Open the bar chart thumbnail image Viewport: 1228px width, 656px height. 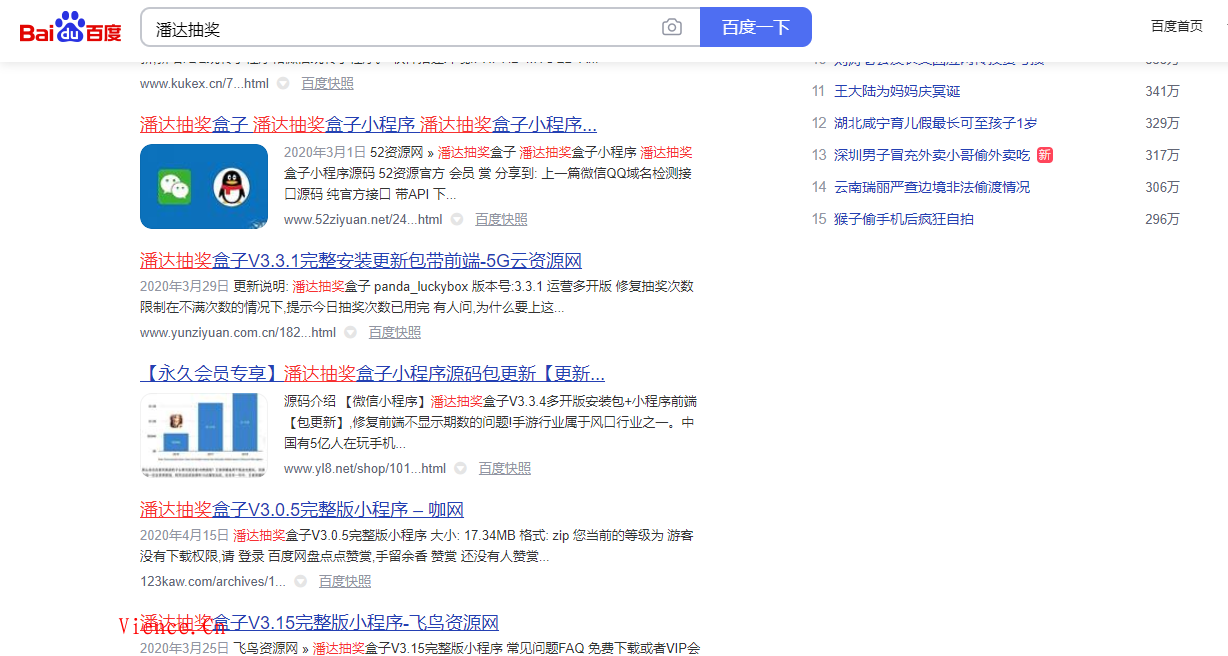click(204, 435)
